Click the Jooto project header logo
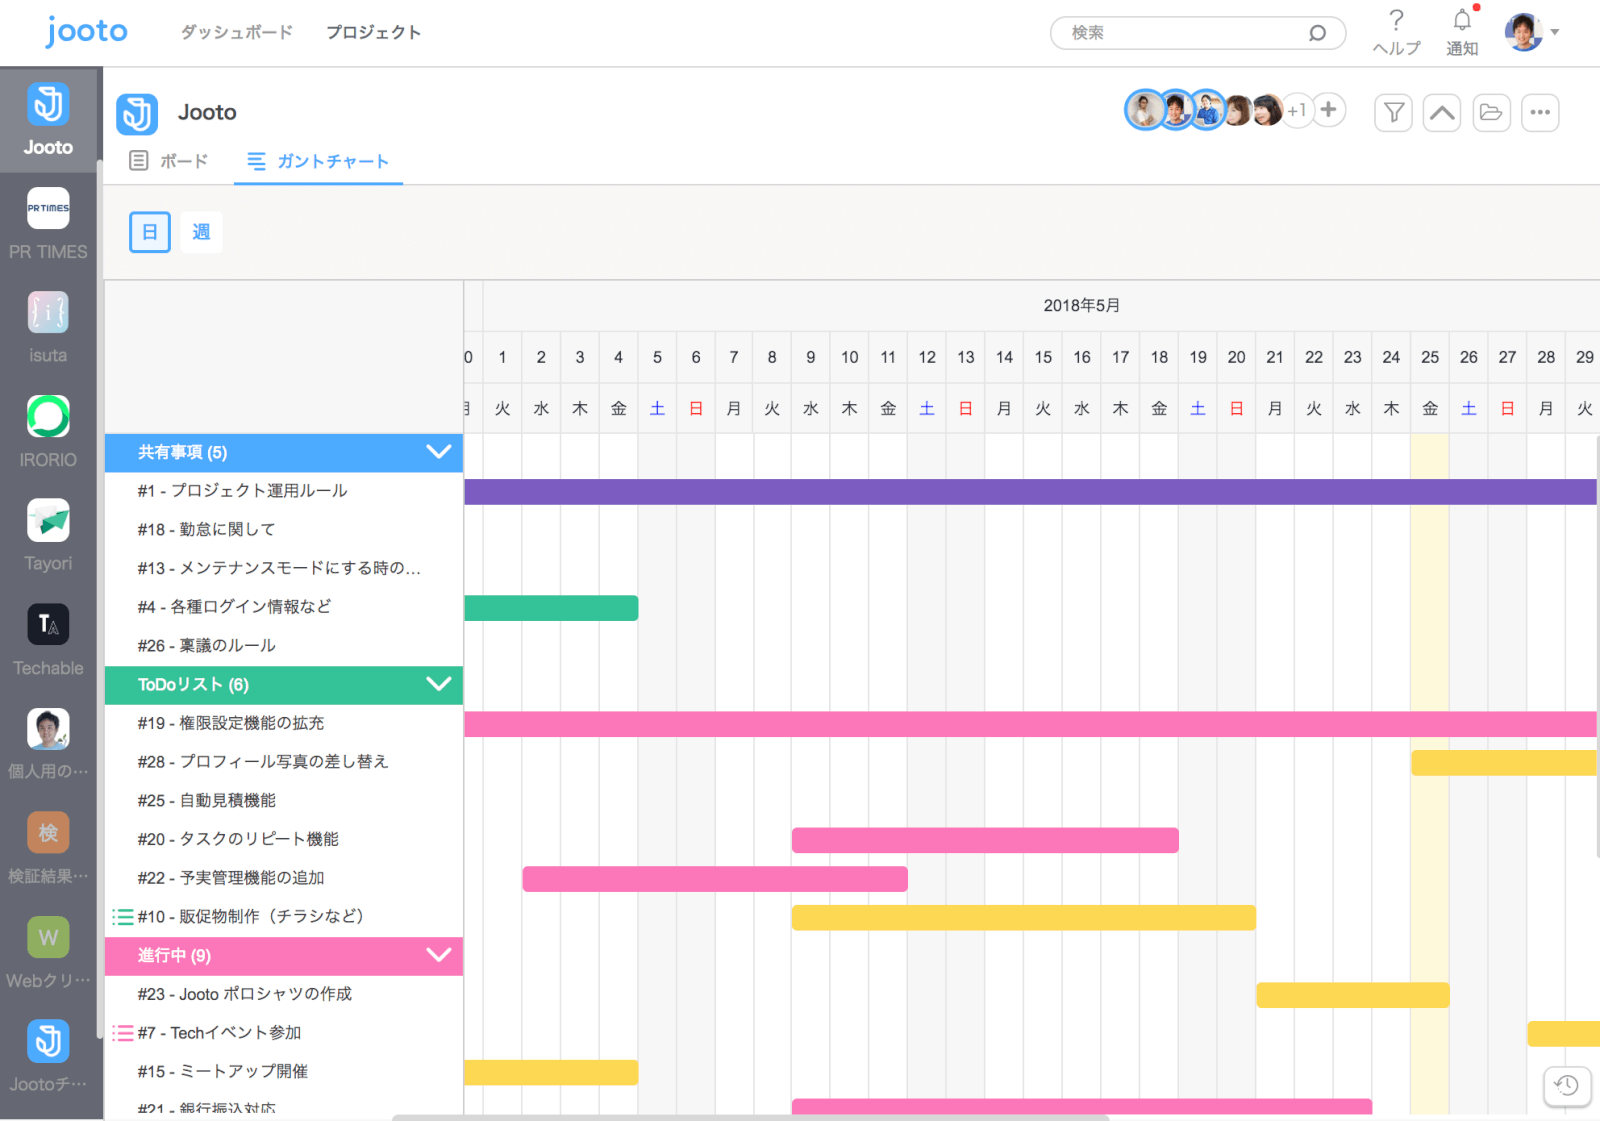Image resolution: width=1600 pixels, height=1121 pixels. (x=137, y=114)
